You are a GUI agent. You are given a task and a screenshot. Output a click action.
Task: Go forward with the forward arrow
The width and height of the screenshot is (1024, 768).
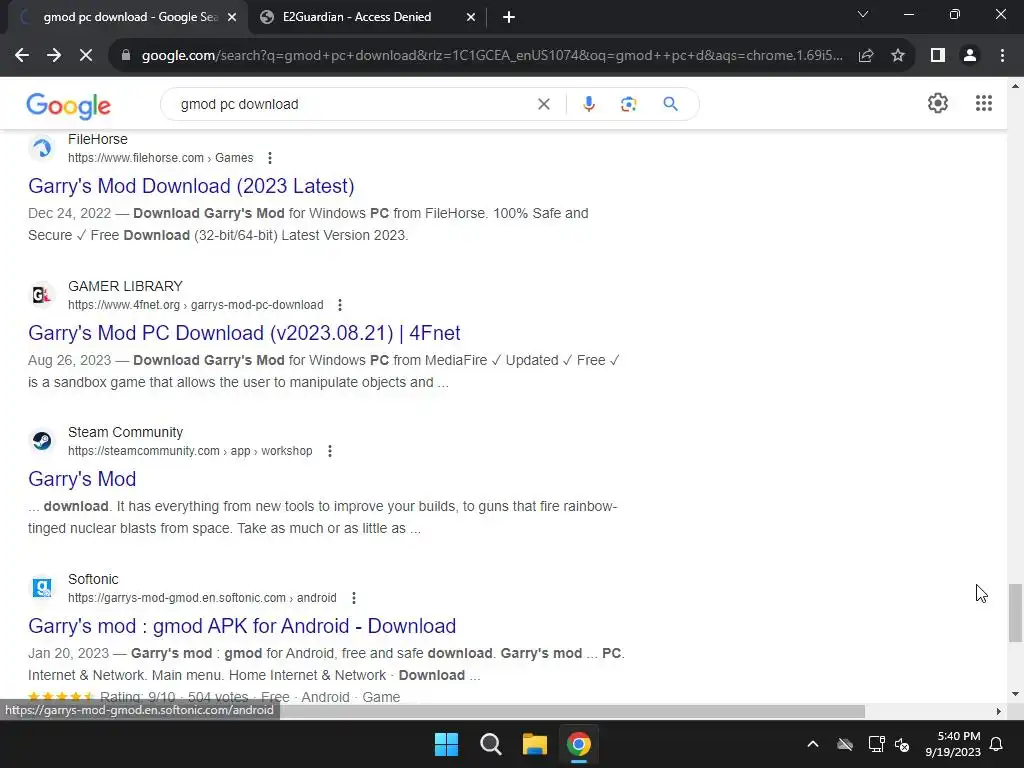pyautogui.click(x=54, y=56)
